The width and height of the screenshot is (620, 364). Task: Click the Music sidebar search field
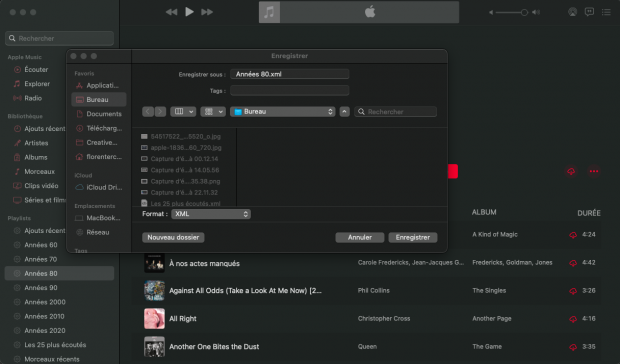[x=60, y=38]
